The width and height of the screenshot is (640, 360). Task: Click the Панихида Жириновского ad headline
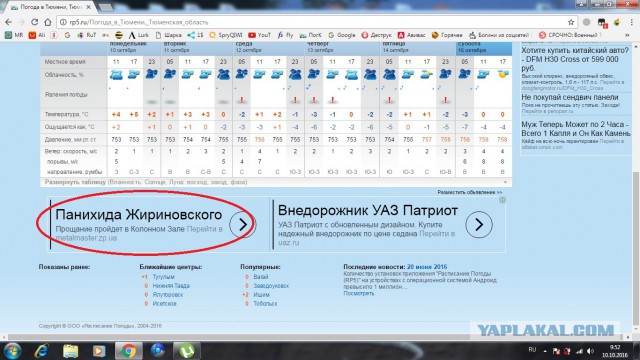click(x=139, y=215)
